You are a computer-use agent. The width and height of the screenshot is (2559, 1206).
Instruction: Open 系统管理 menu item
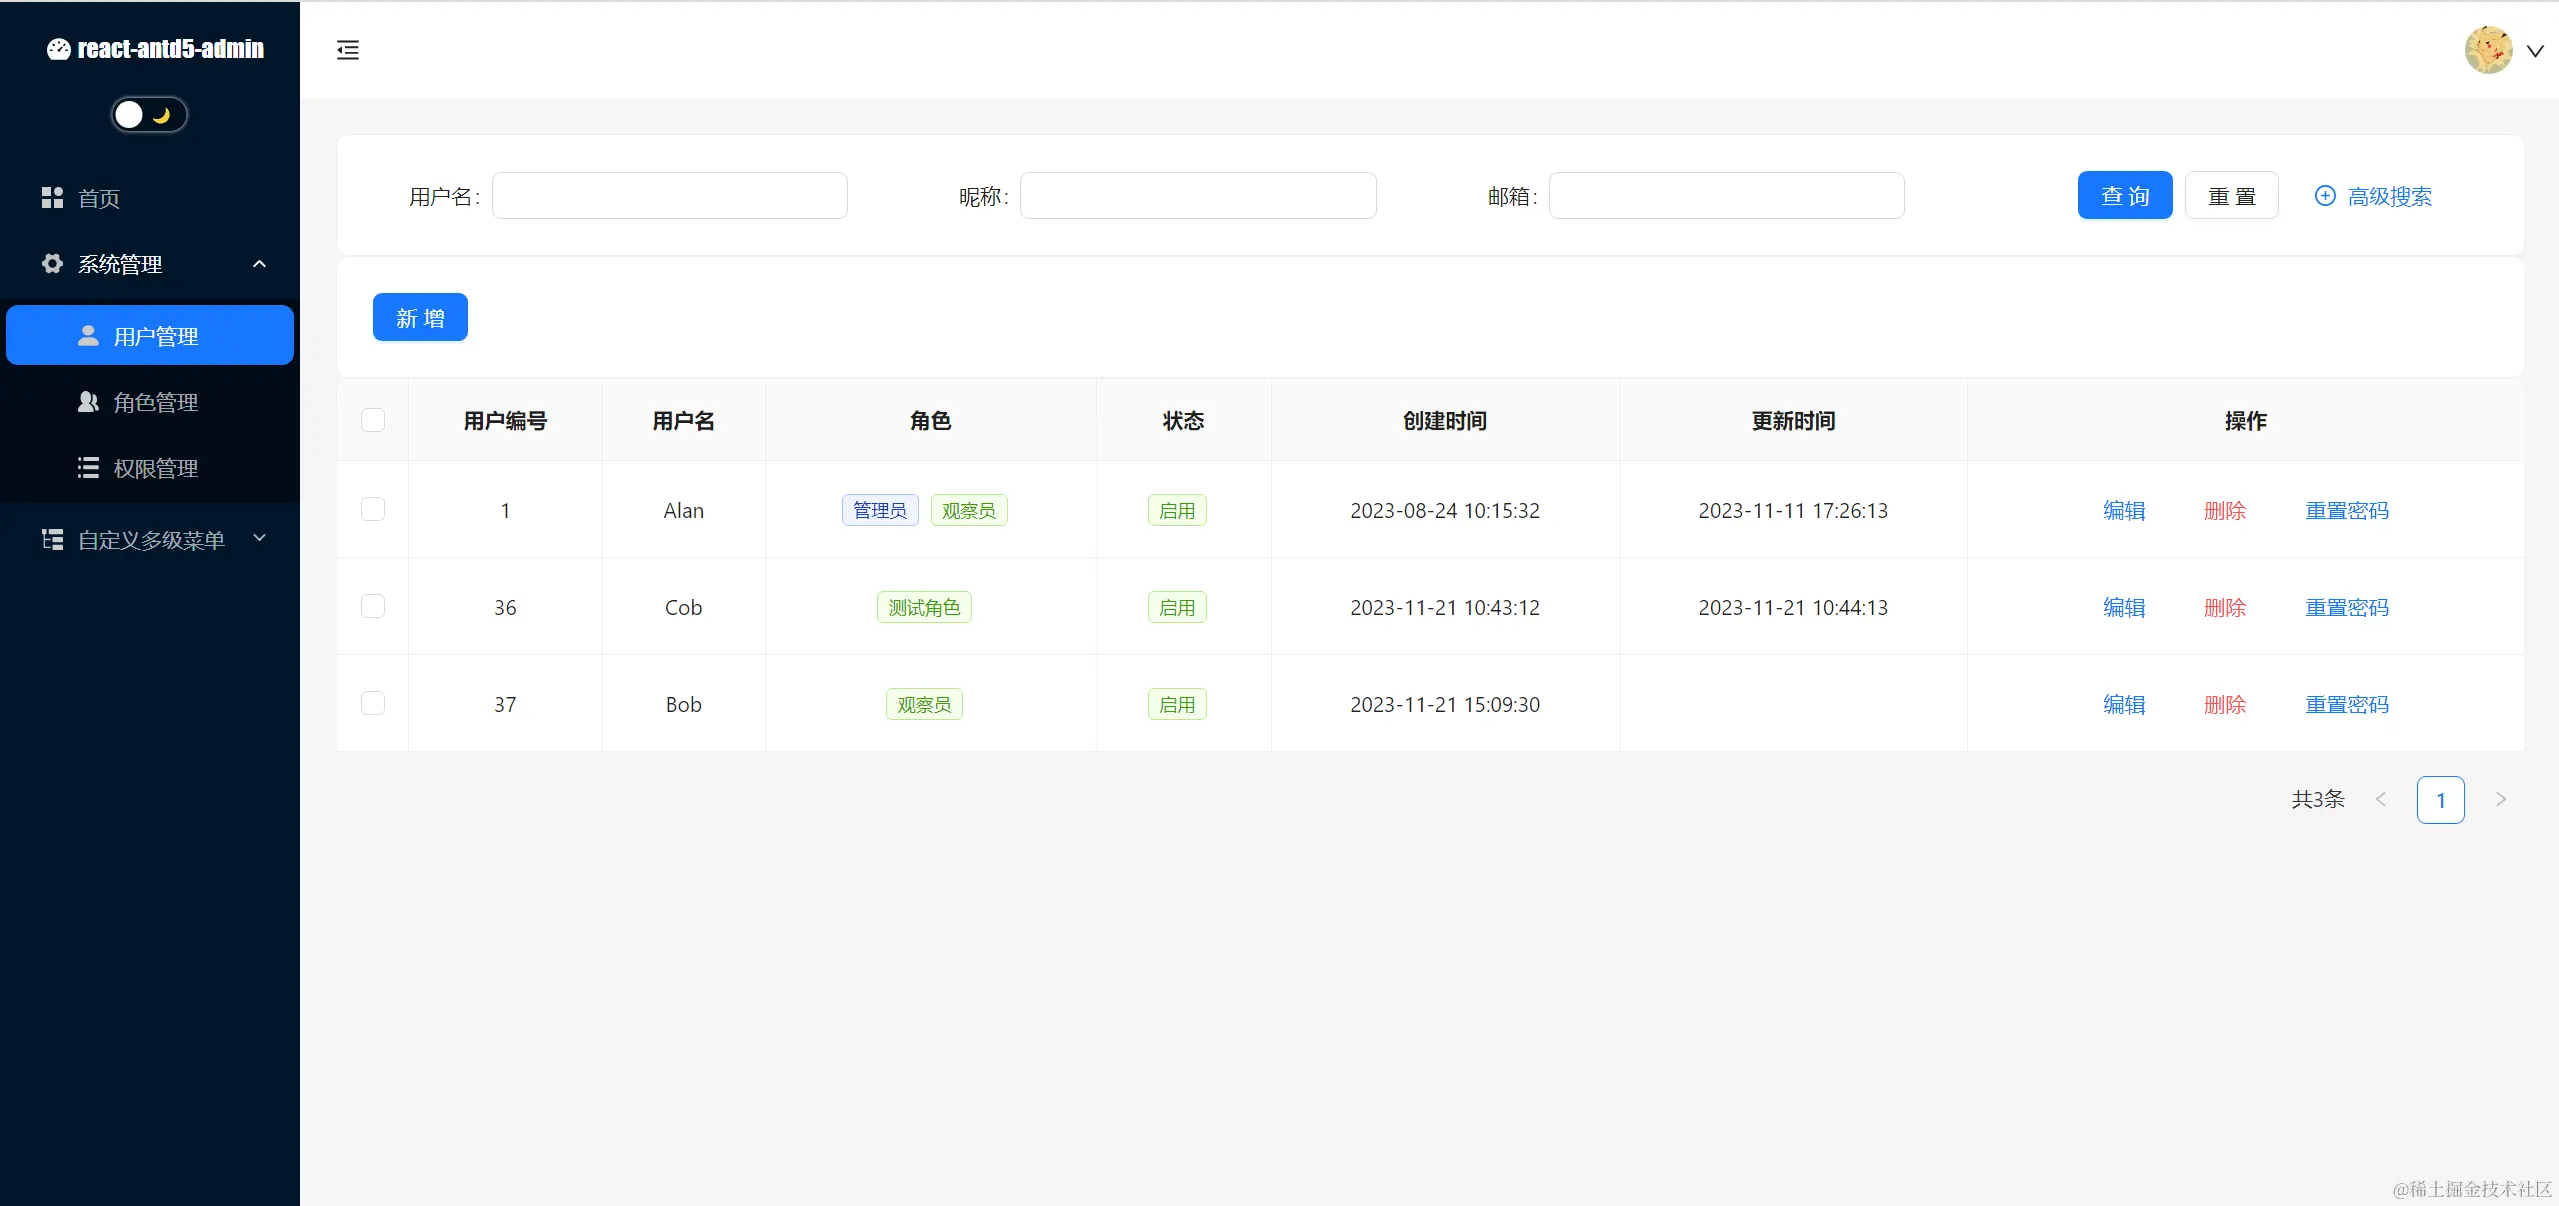click(150, 264)
